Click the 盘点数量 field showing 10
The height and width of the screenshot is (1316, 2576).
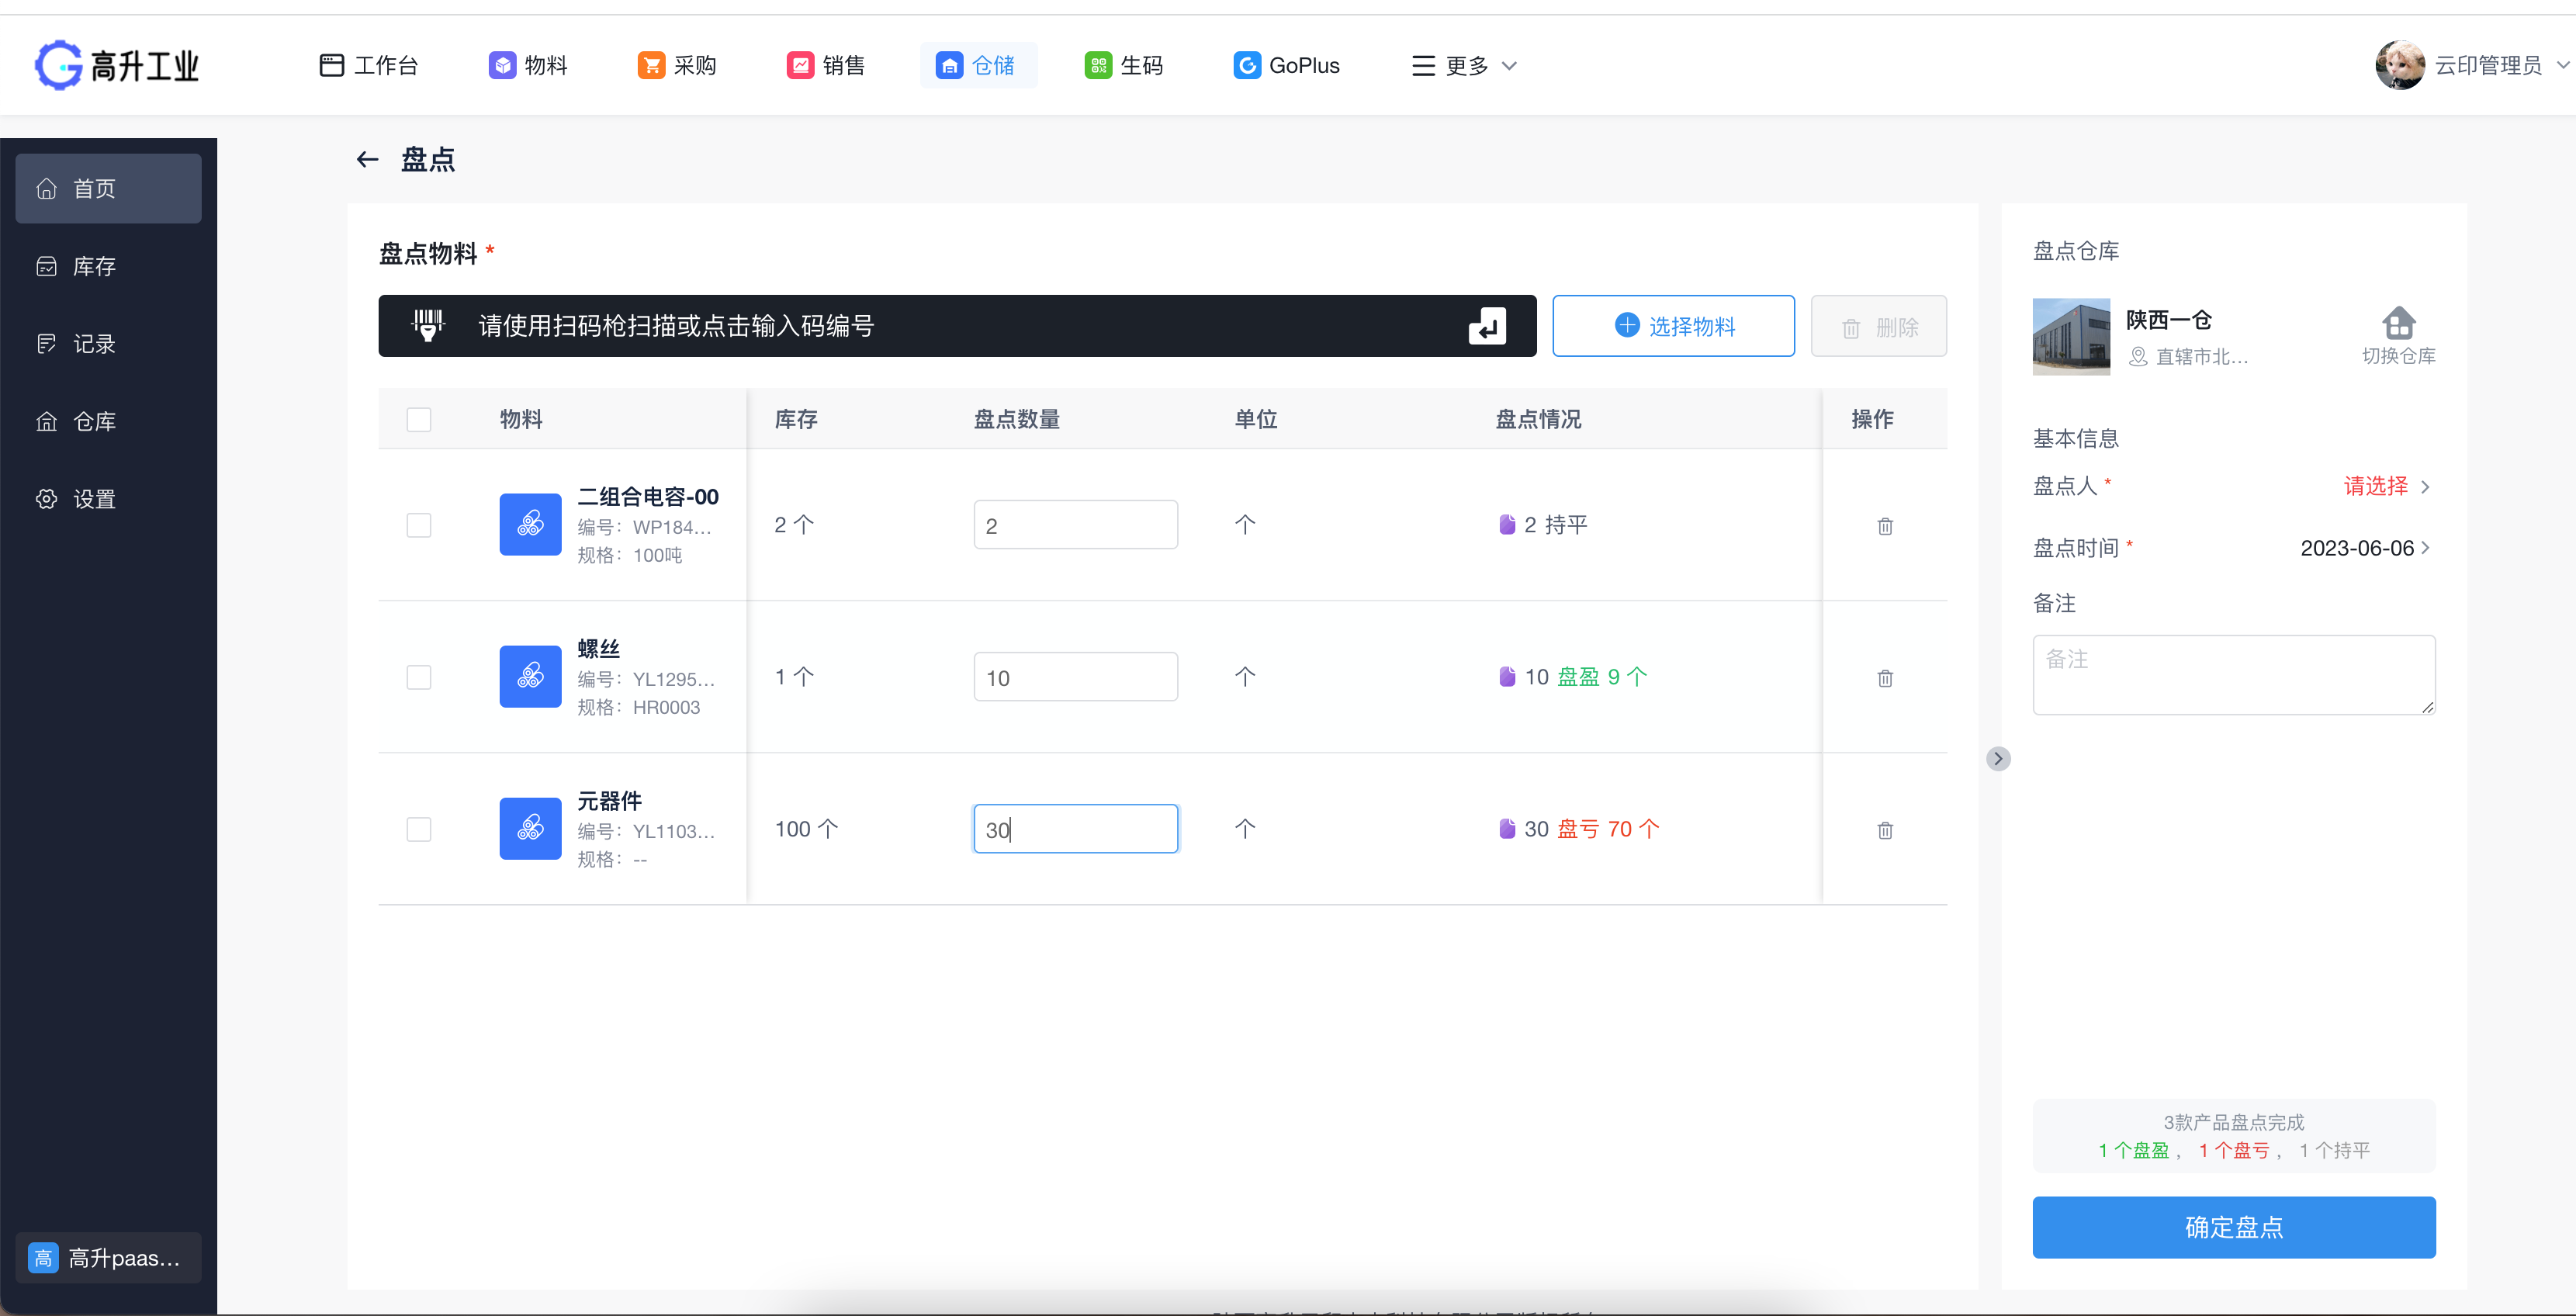click(x=1075, y=677)
